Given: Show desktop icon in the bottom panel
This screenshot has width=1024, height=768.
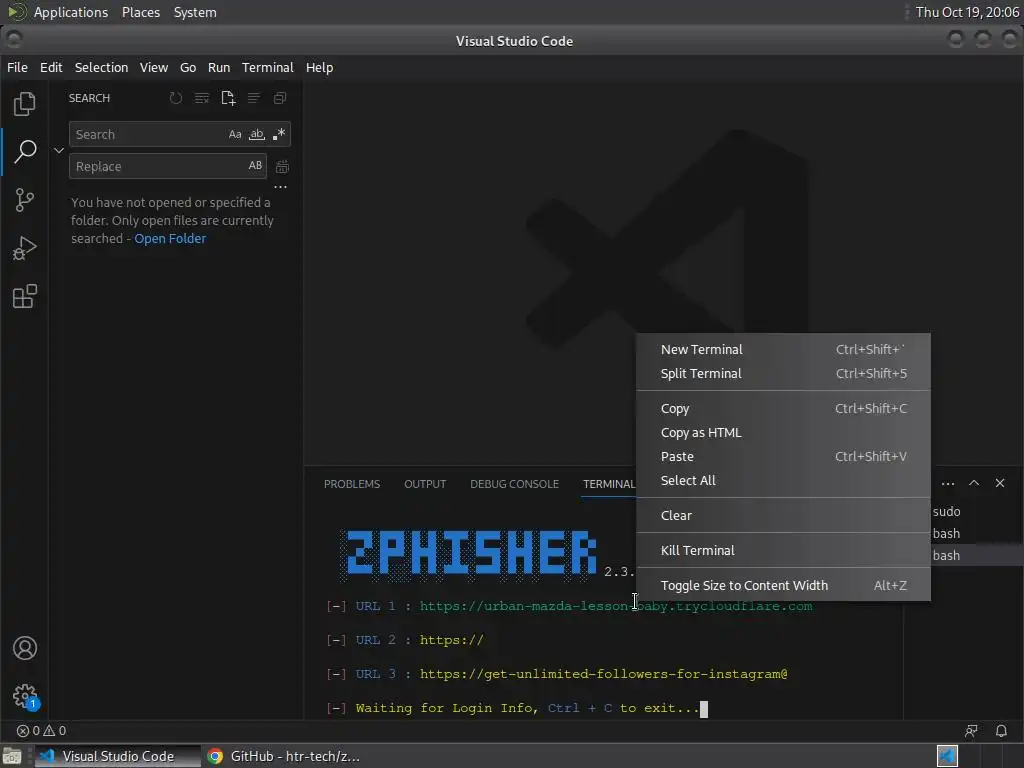Looking at the screenshot, I should (12, 756).
